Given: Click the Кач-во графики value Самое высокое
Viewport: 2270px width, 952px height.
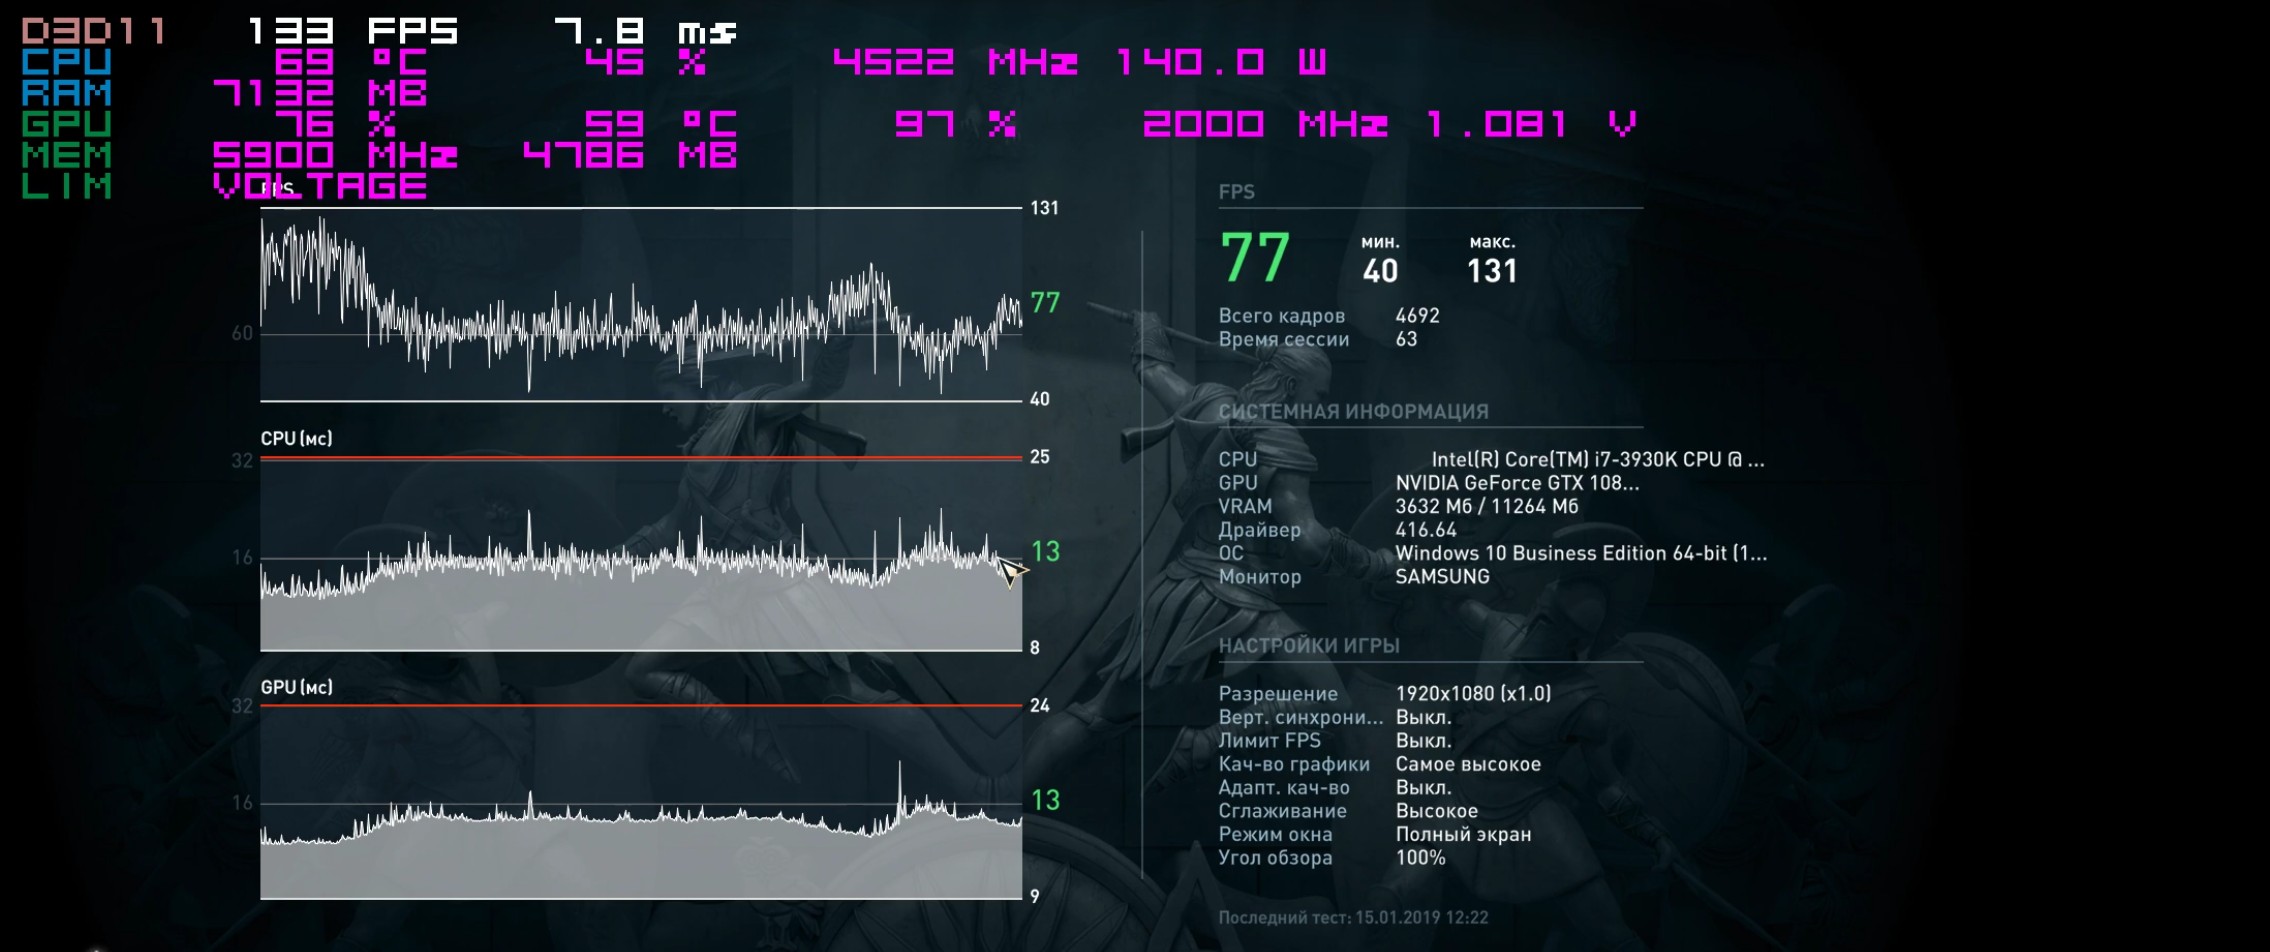Looking at the screenshot, I should [1468, 764].
